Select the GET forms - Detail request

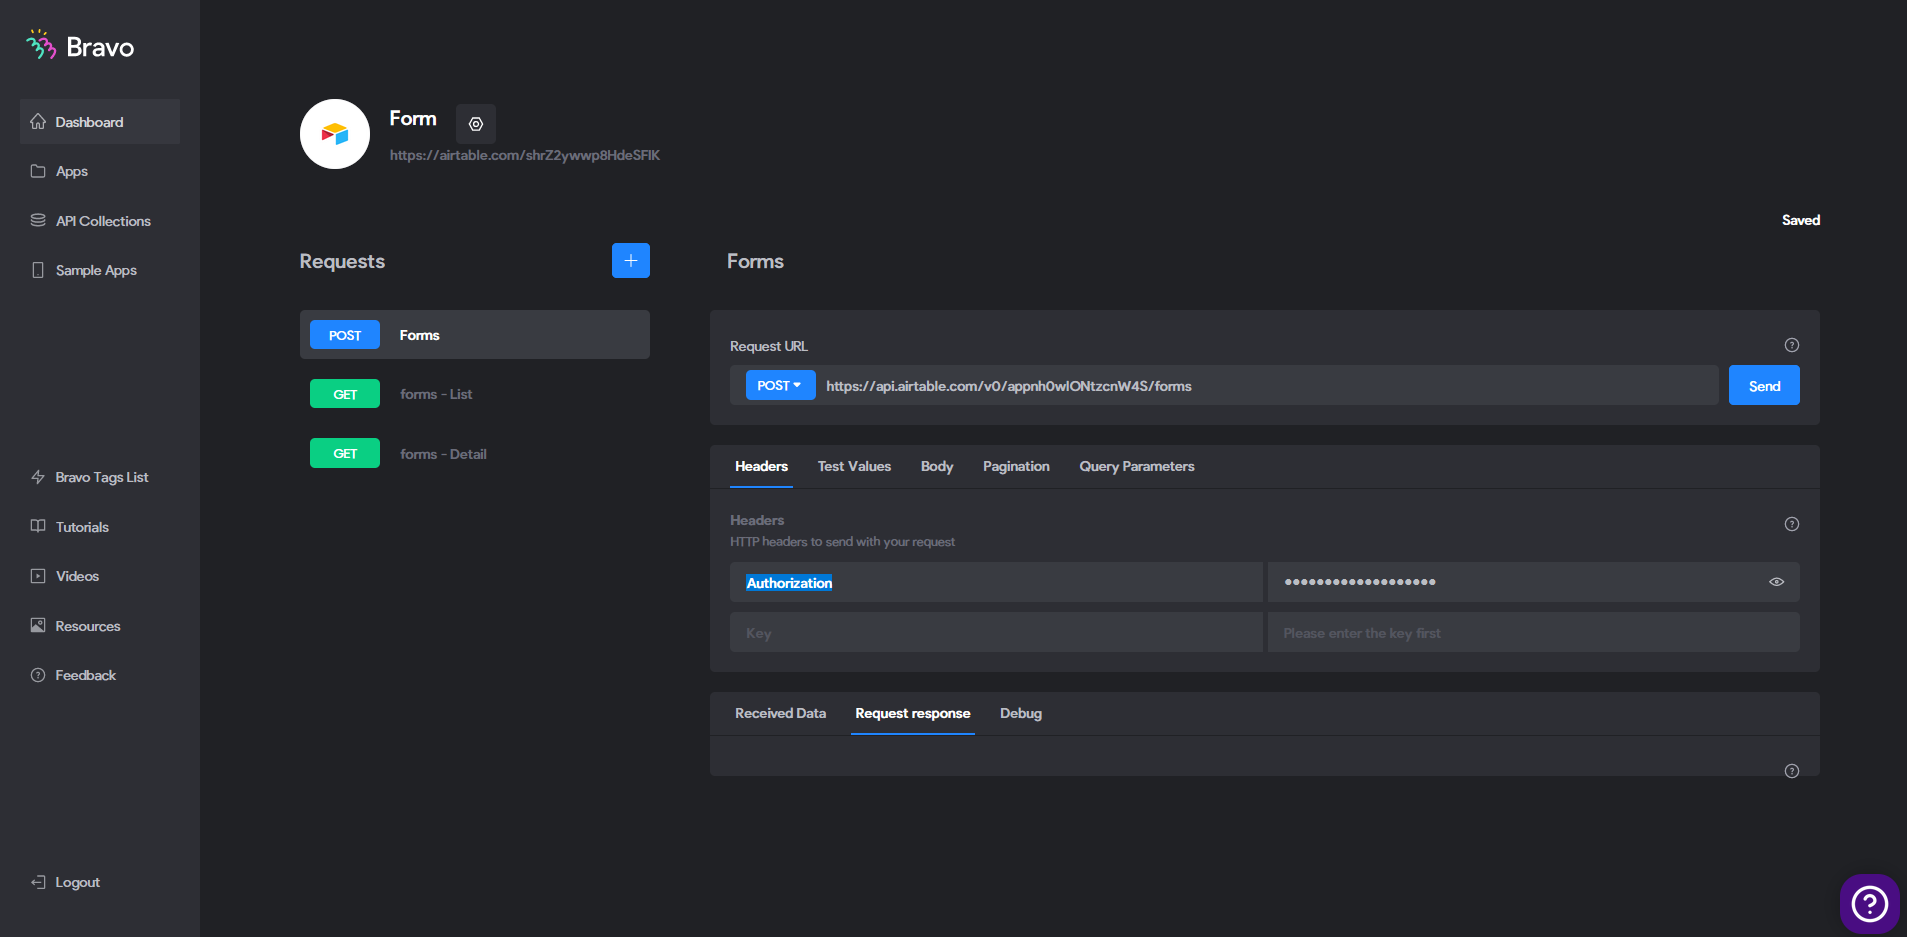pyautogui.click(x=475, y=453)
